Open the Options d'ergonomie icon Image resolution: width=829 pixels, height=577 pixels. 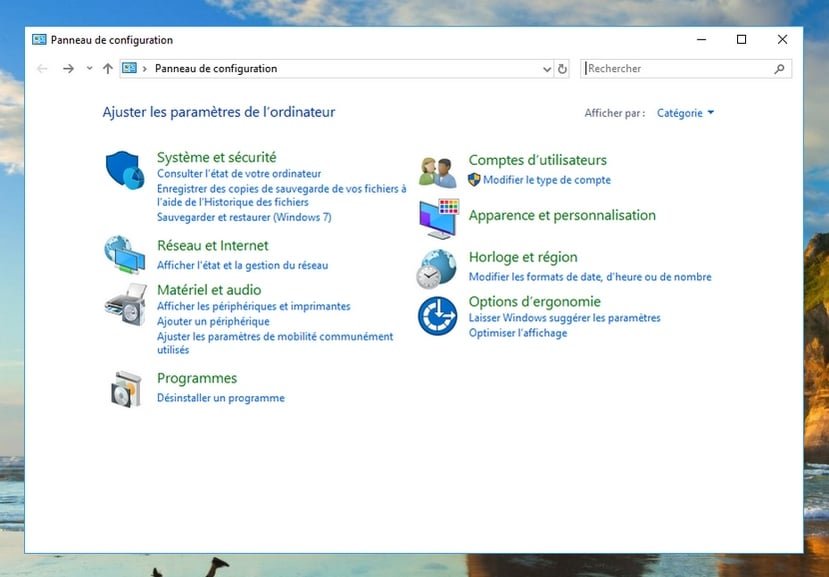437,315
